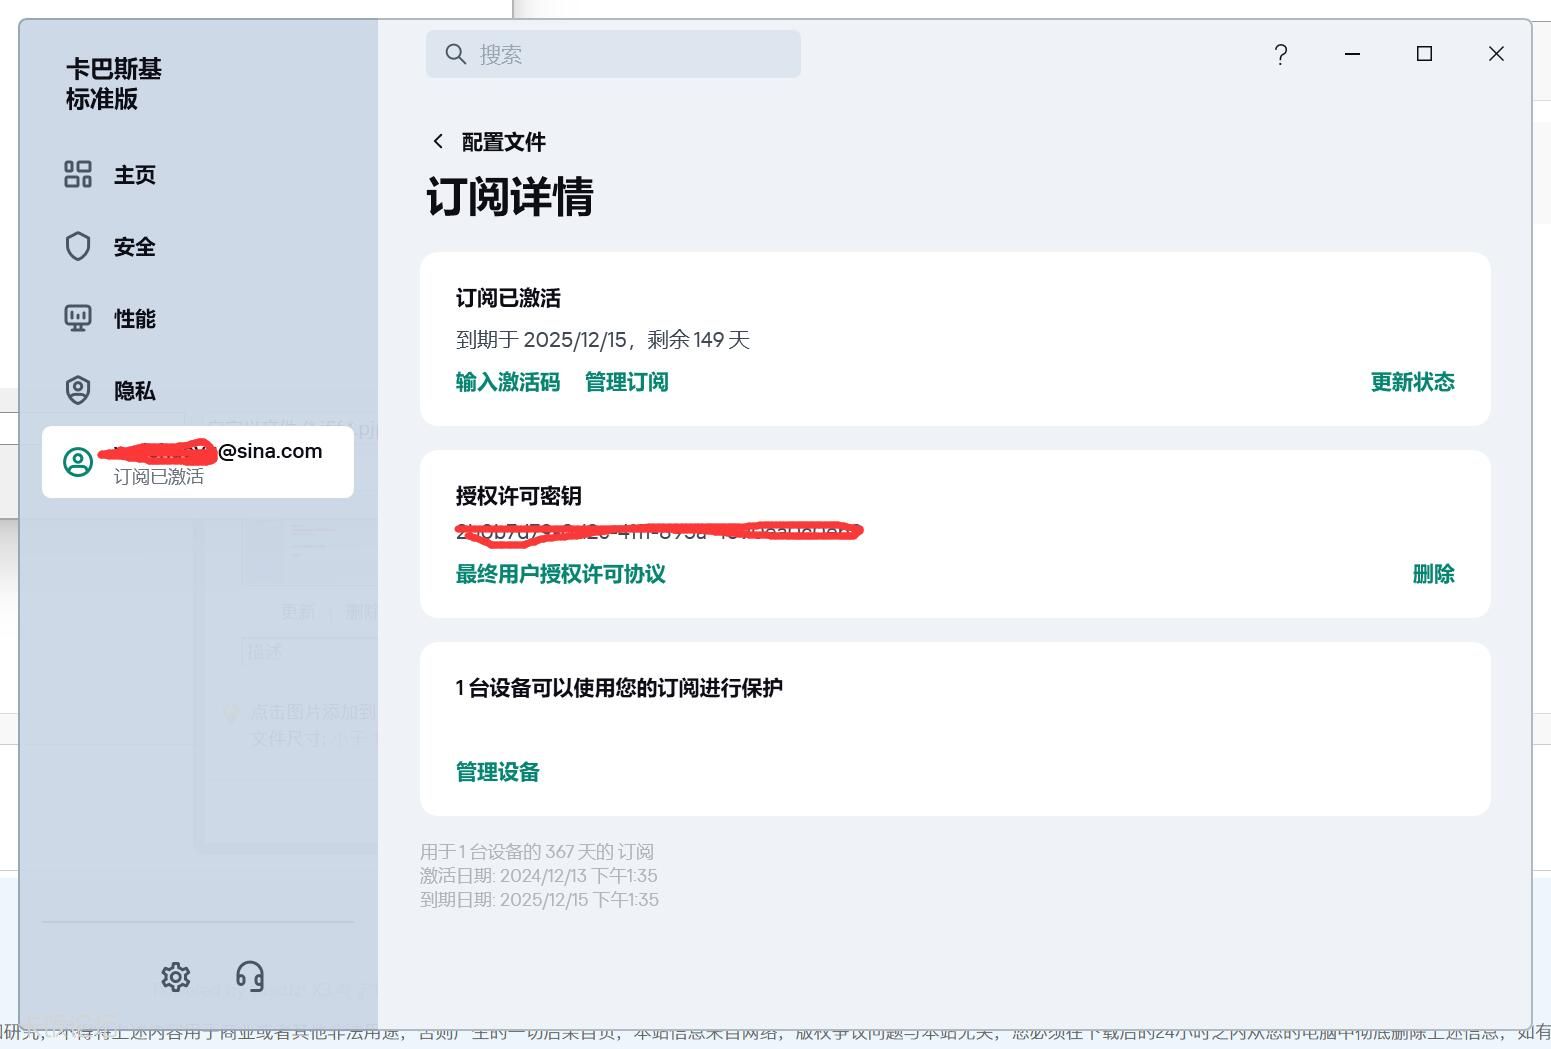
Task: Click the 到期日期 2025/12/15 下午1:35 line
Action: (539, 900)
